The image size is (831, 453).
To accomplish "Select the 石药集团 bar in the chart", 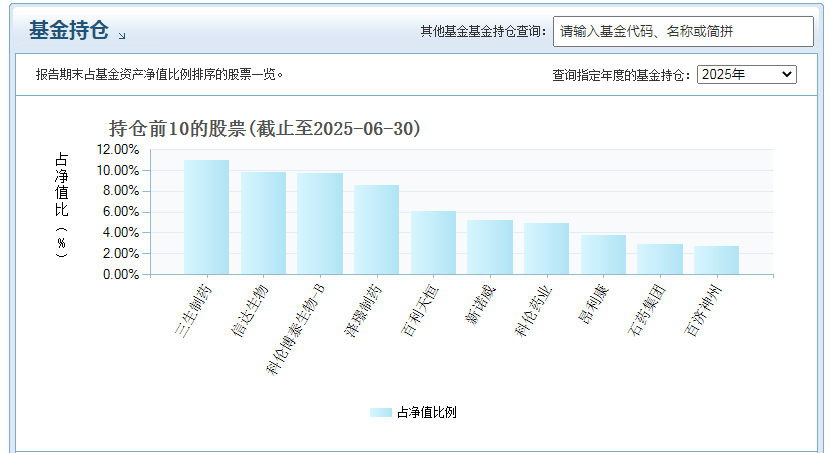I will [x=660, y=259].
